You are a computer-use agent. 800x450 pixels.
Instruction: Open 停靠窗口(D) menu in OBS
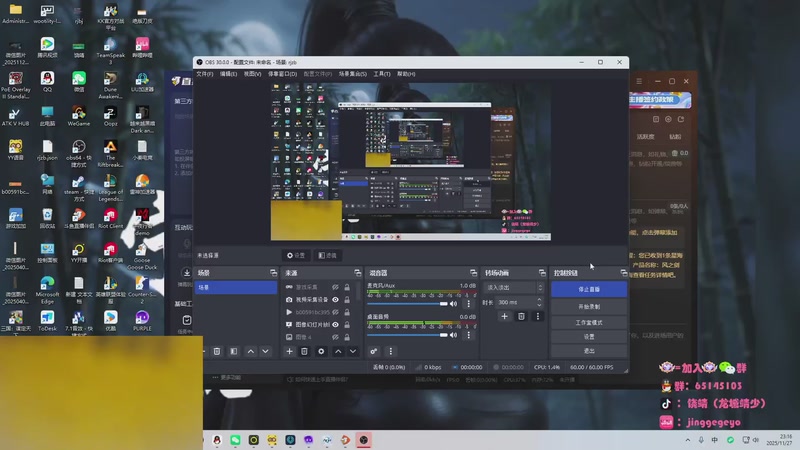point(282,74)
